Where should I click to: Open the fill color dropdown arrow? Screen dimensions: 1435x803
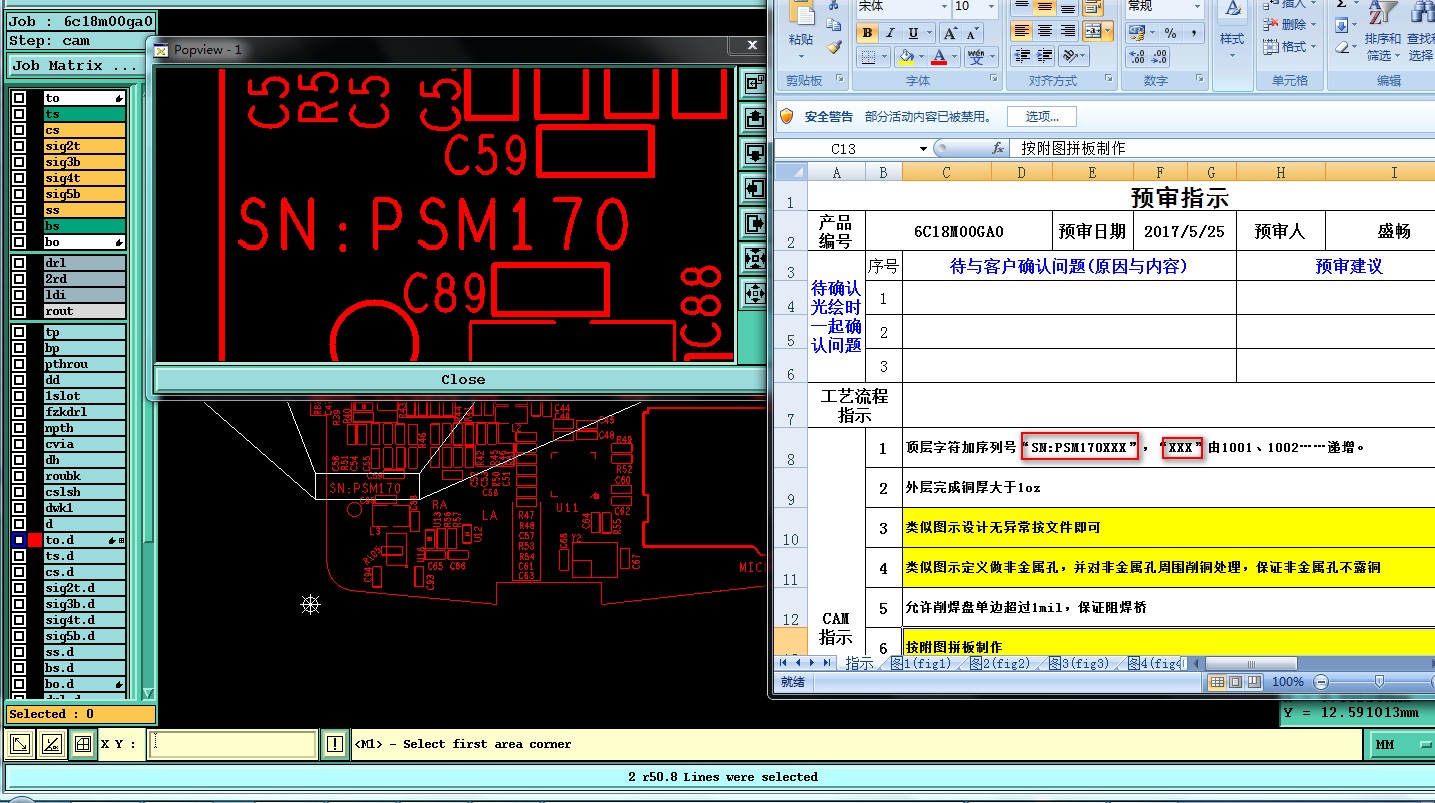tap(921, 57)
